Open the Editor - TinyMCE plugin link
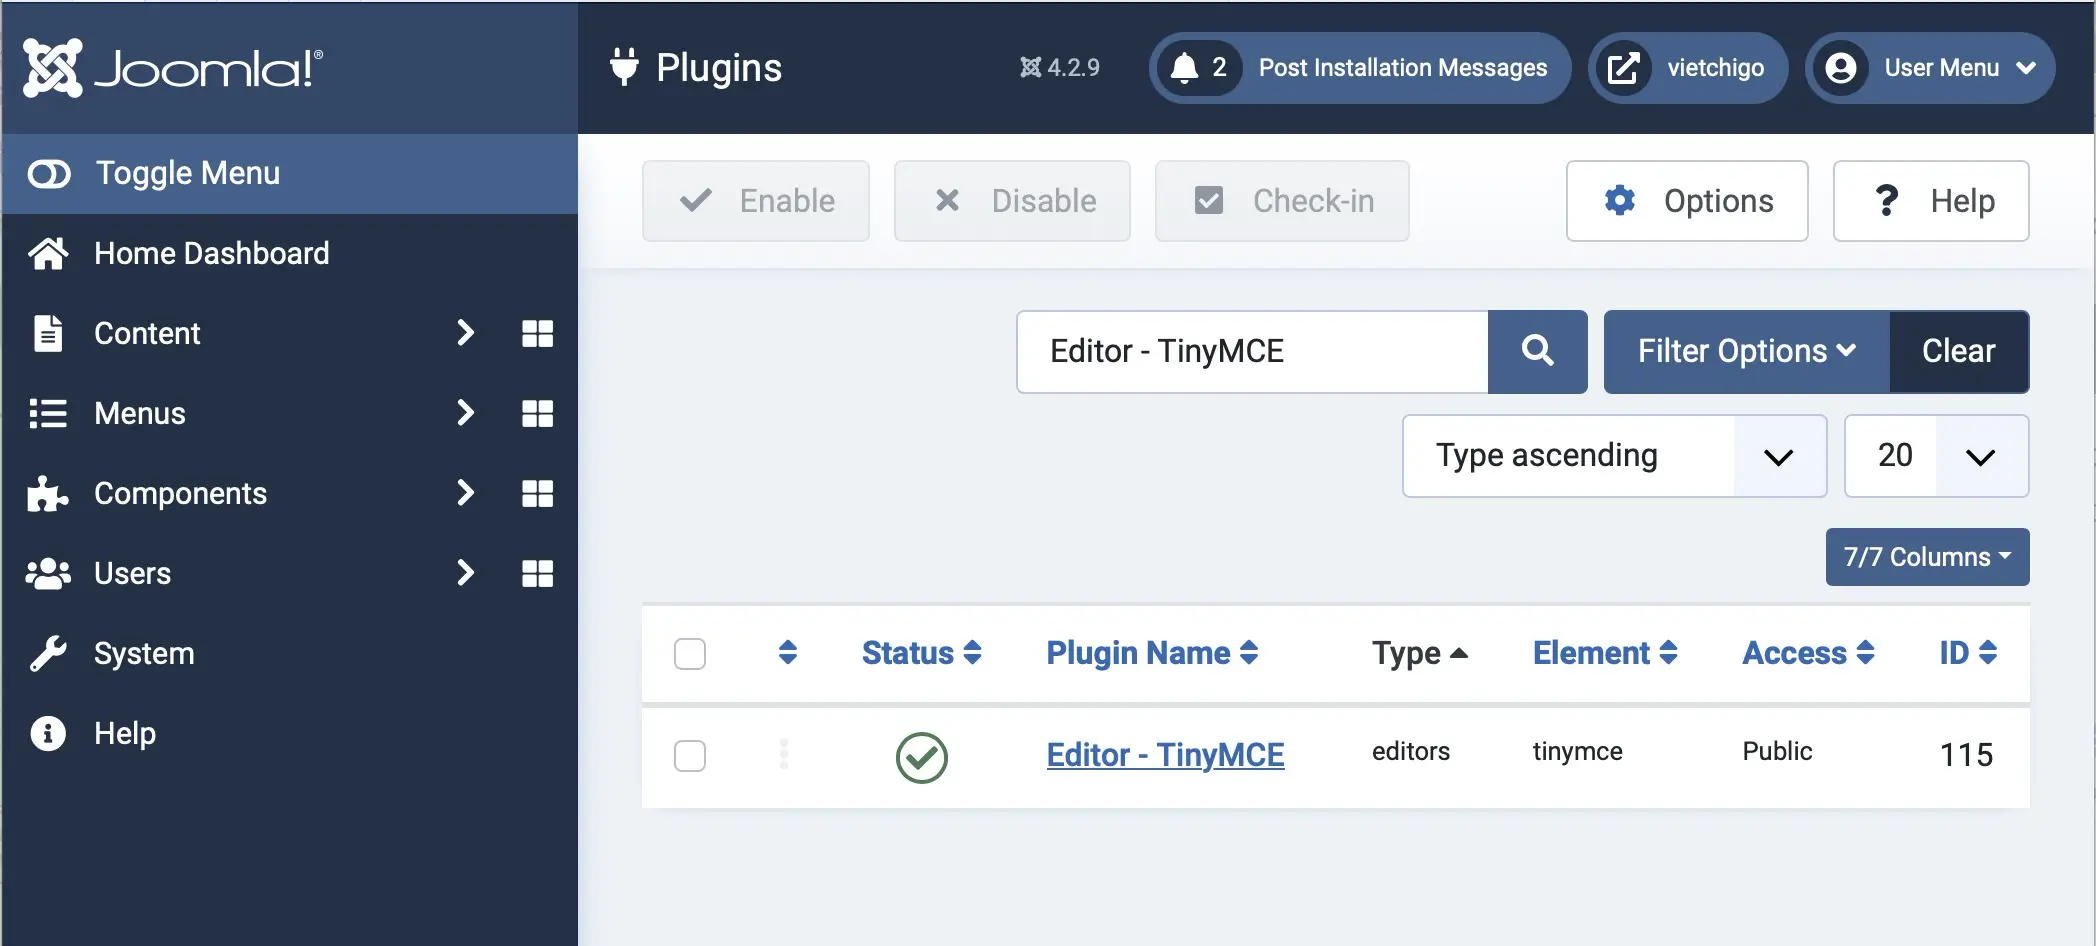This screenshot has height=946, width=2096. click(1165, 755)
